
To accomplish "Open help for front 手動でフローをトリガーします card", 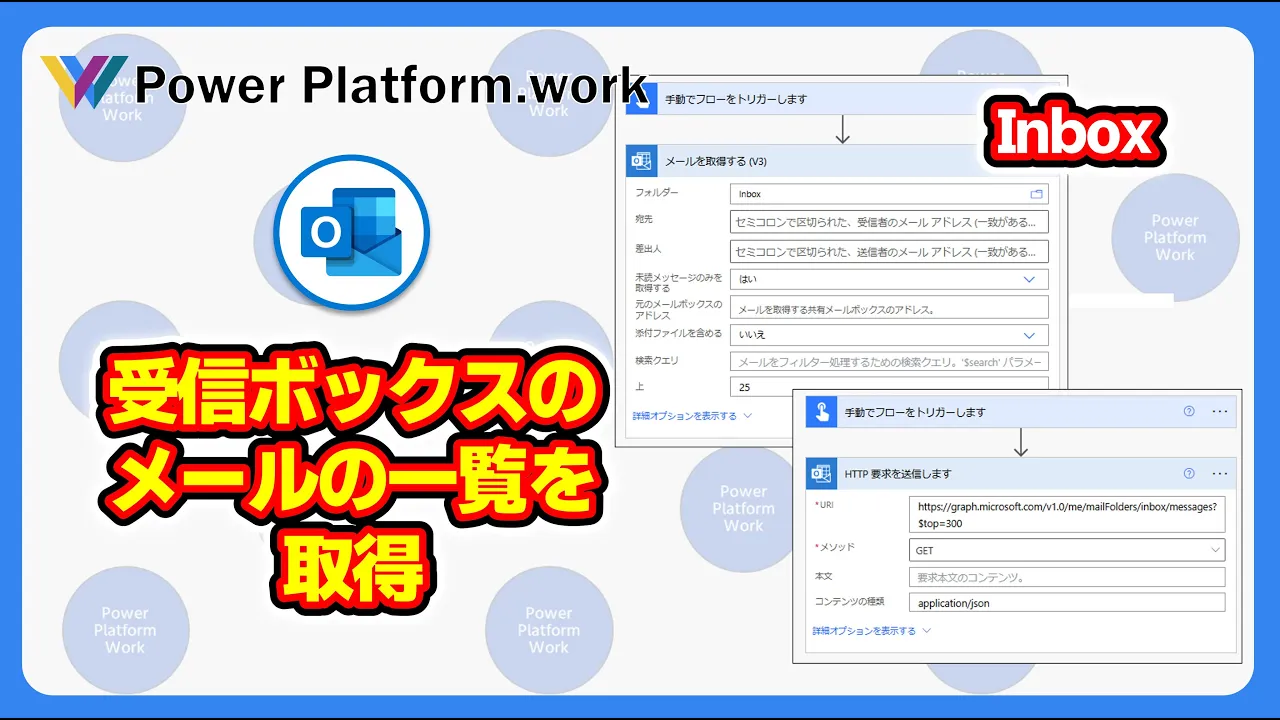I will tap(1189, 411).
